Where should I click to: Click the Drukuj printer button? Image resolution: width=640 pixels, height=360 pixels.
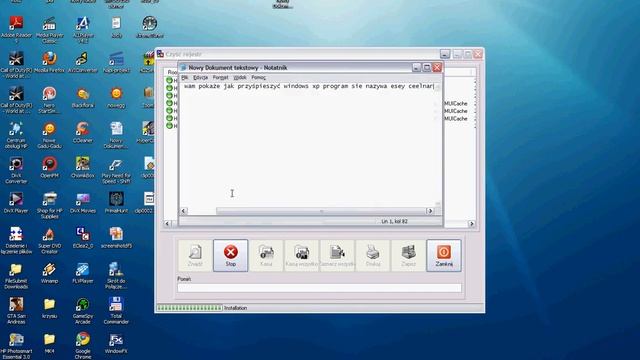click(x=373, y=256)
